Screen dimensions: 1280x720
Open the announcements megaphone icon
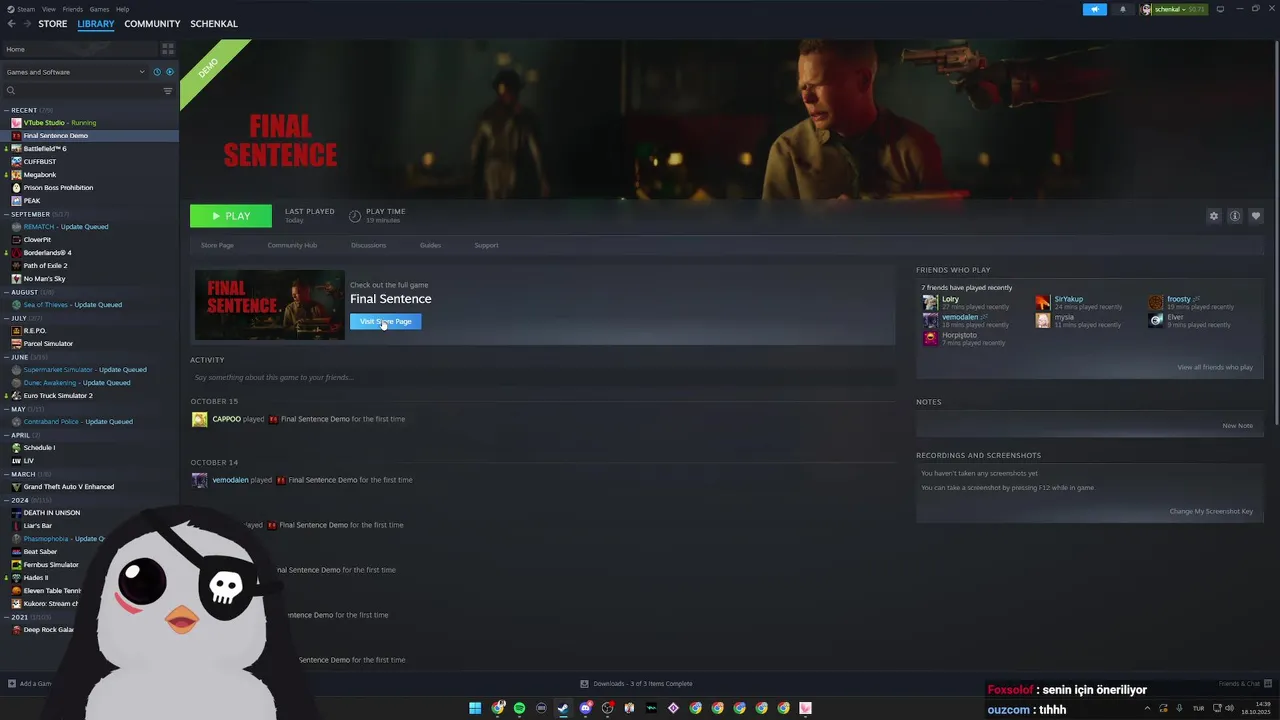[1095, 9]
